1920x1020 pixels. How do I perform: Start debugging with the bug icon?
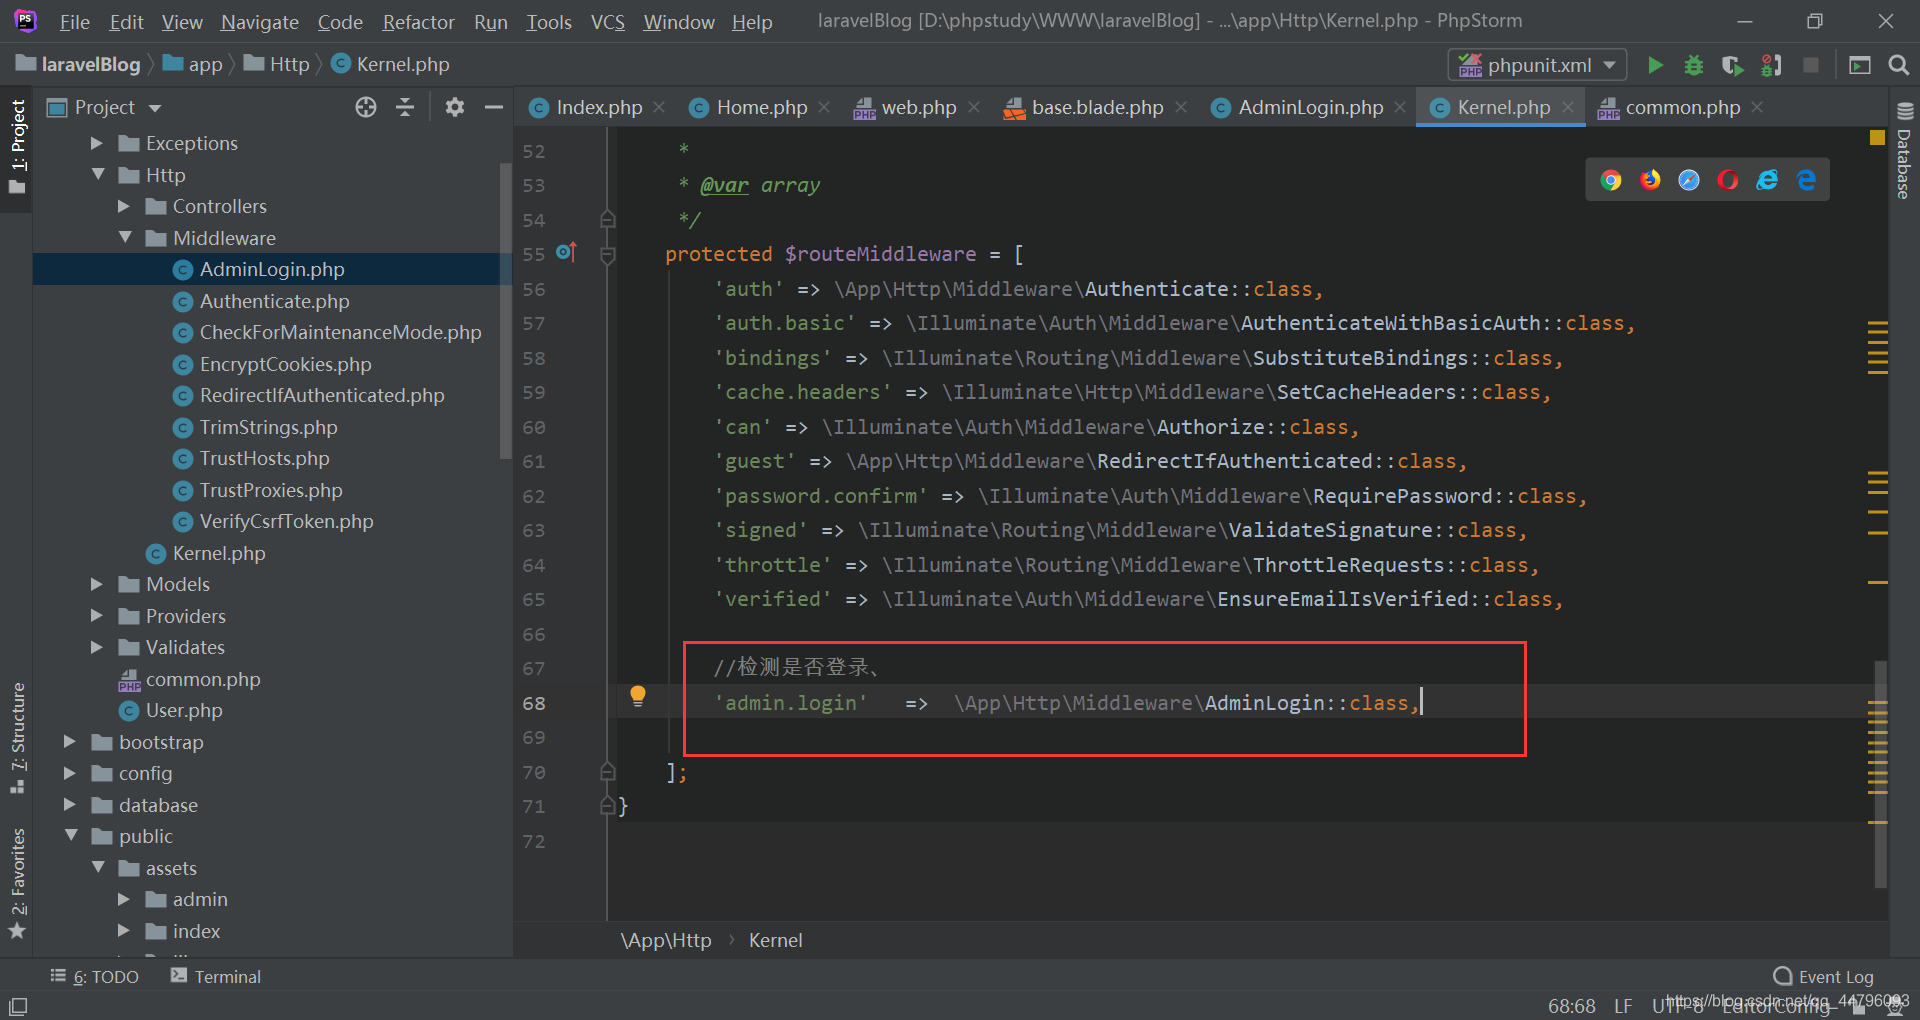click(1694, 65)
